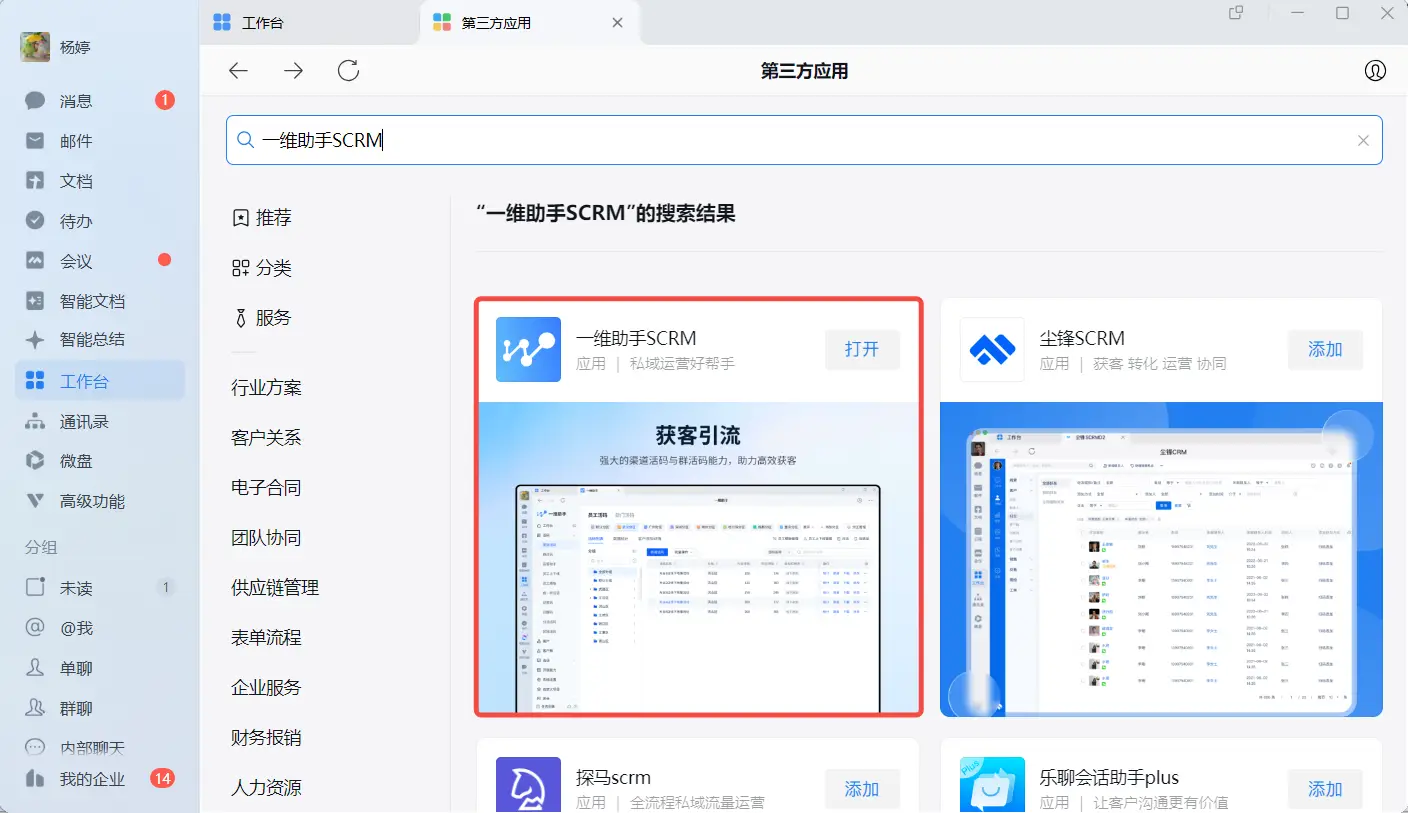The width and height of the screenshot is (1408, 813).
Task: Select the 推荐 recommended menu item
Action: pos(262,218)
